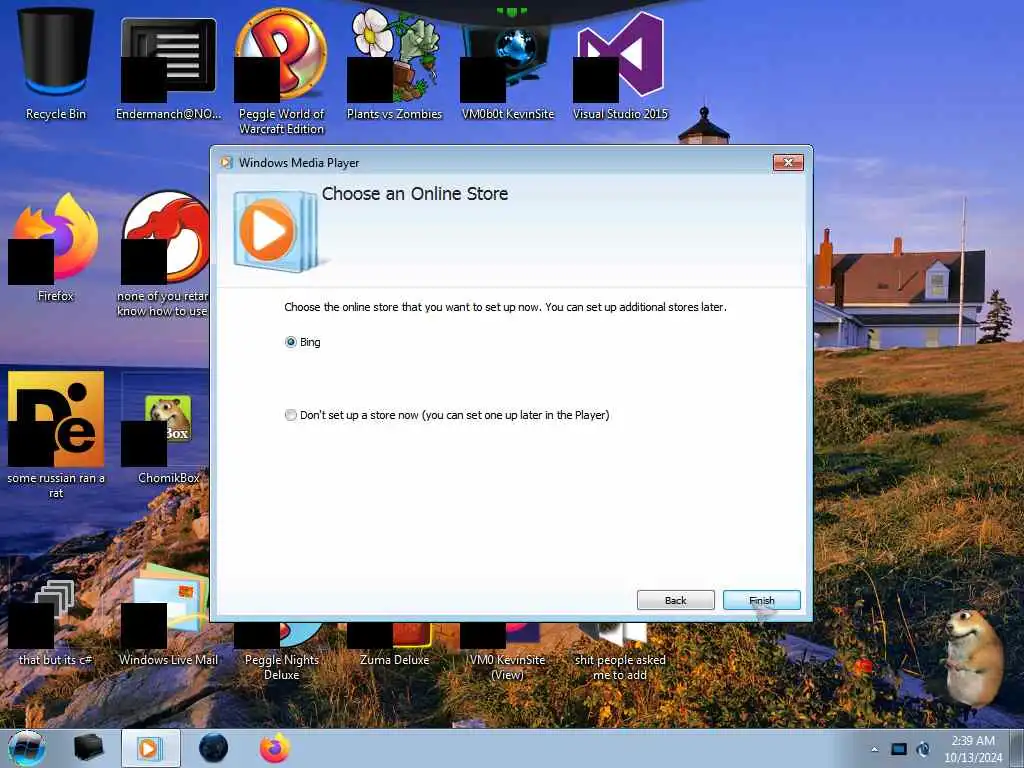Open Firefox from the desktop icon
1024x768 pixels.
coord(56,247)
